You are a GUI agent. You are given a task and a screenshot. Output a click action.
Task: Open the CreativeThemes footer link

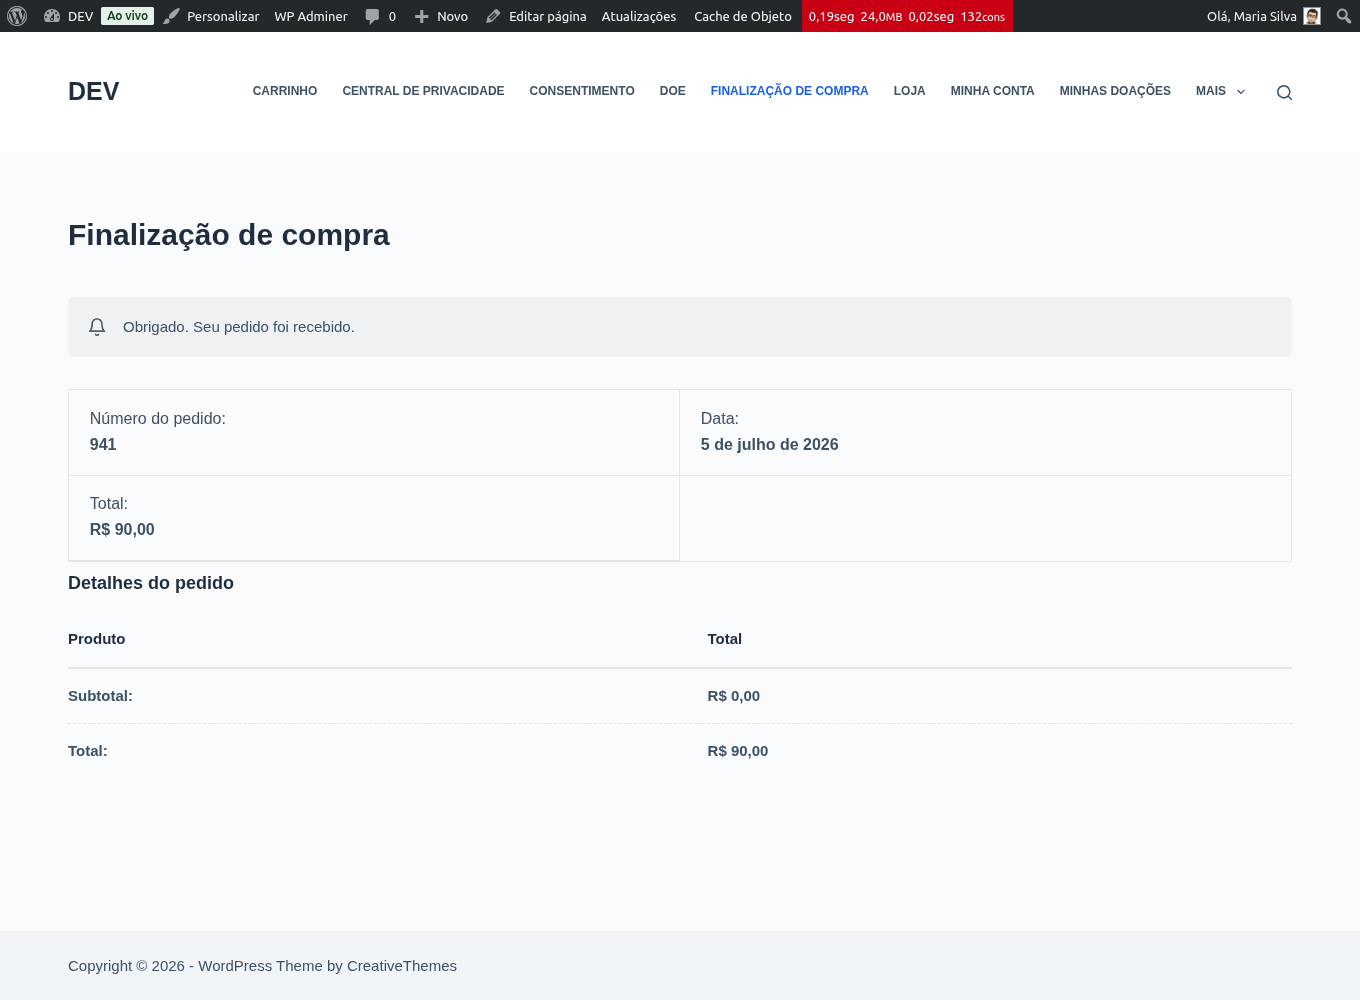tap(402, 966)
